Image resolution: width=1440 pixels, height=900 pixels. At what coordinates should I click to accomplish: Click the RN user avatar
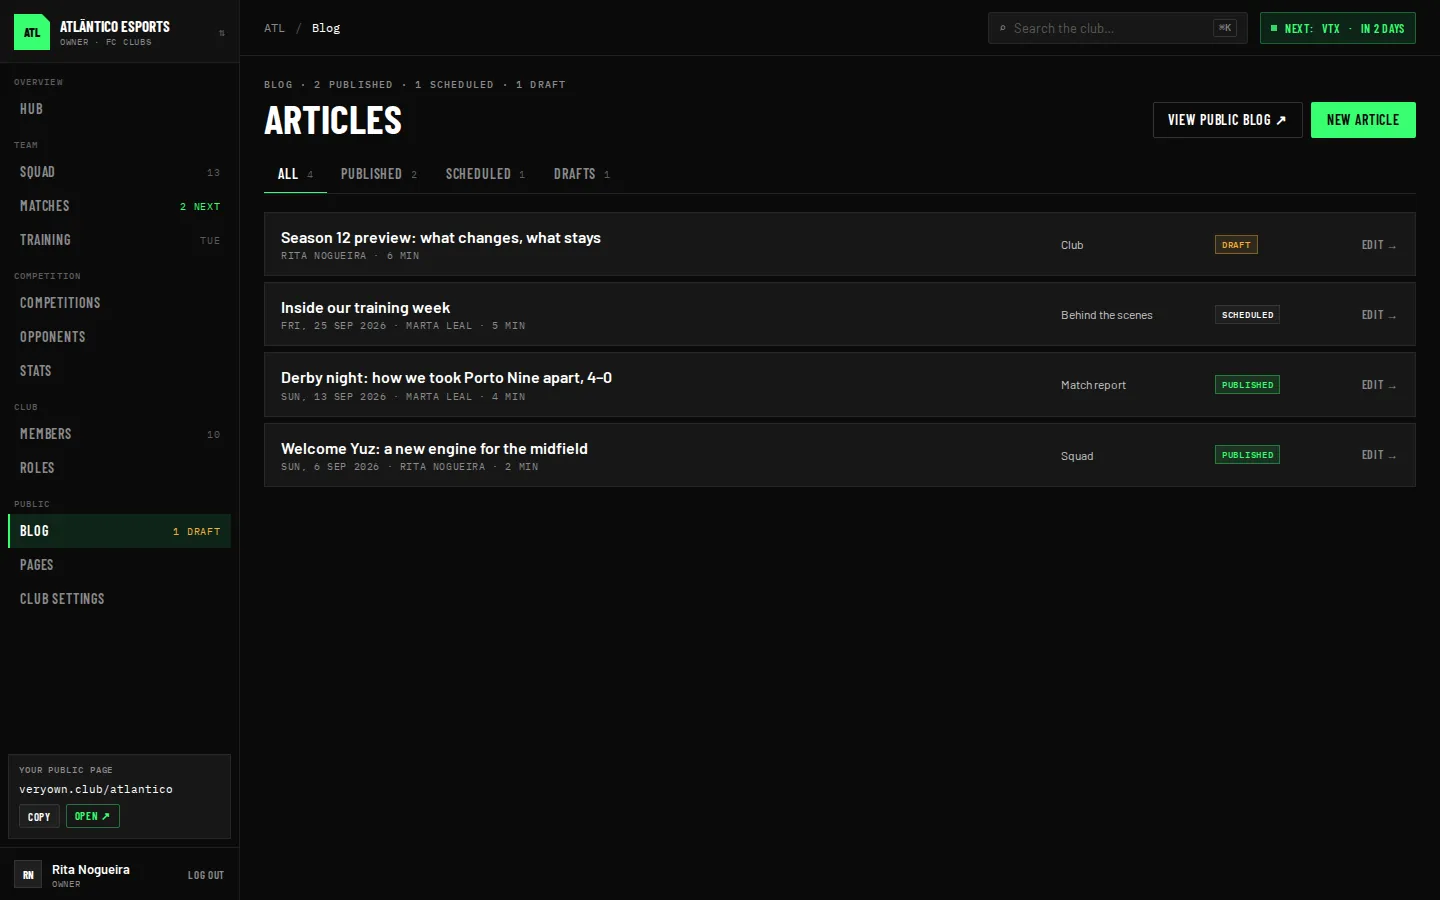click(x=28, y=874)
